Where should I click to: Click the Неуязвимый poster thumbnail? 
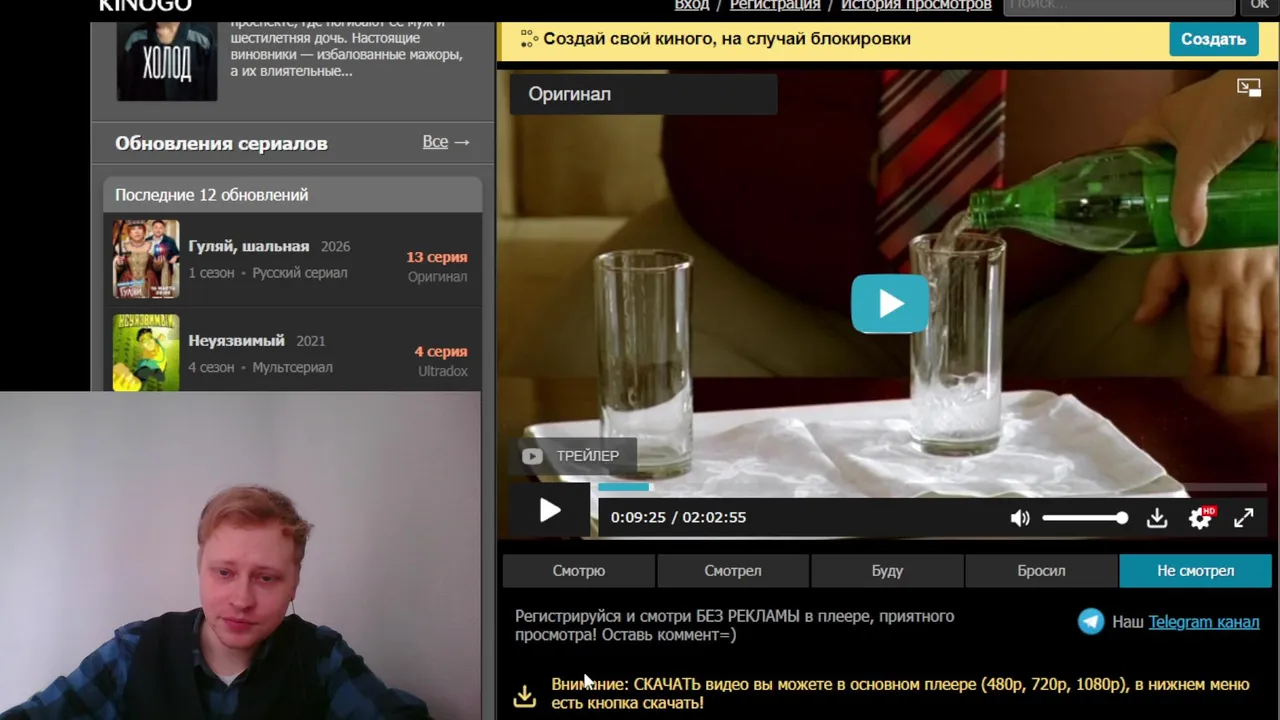(x=146, y=352)
